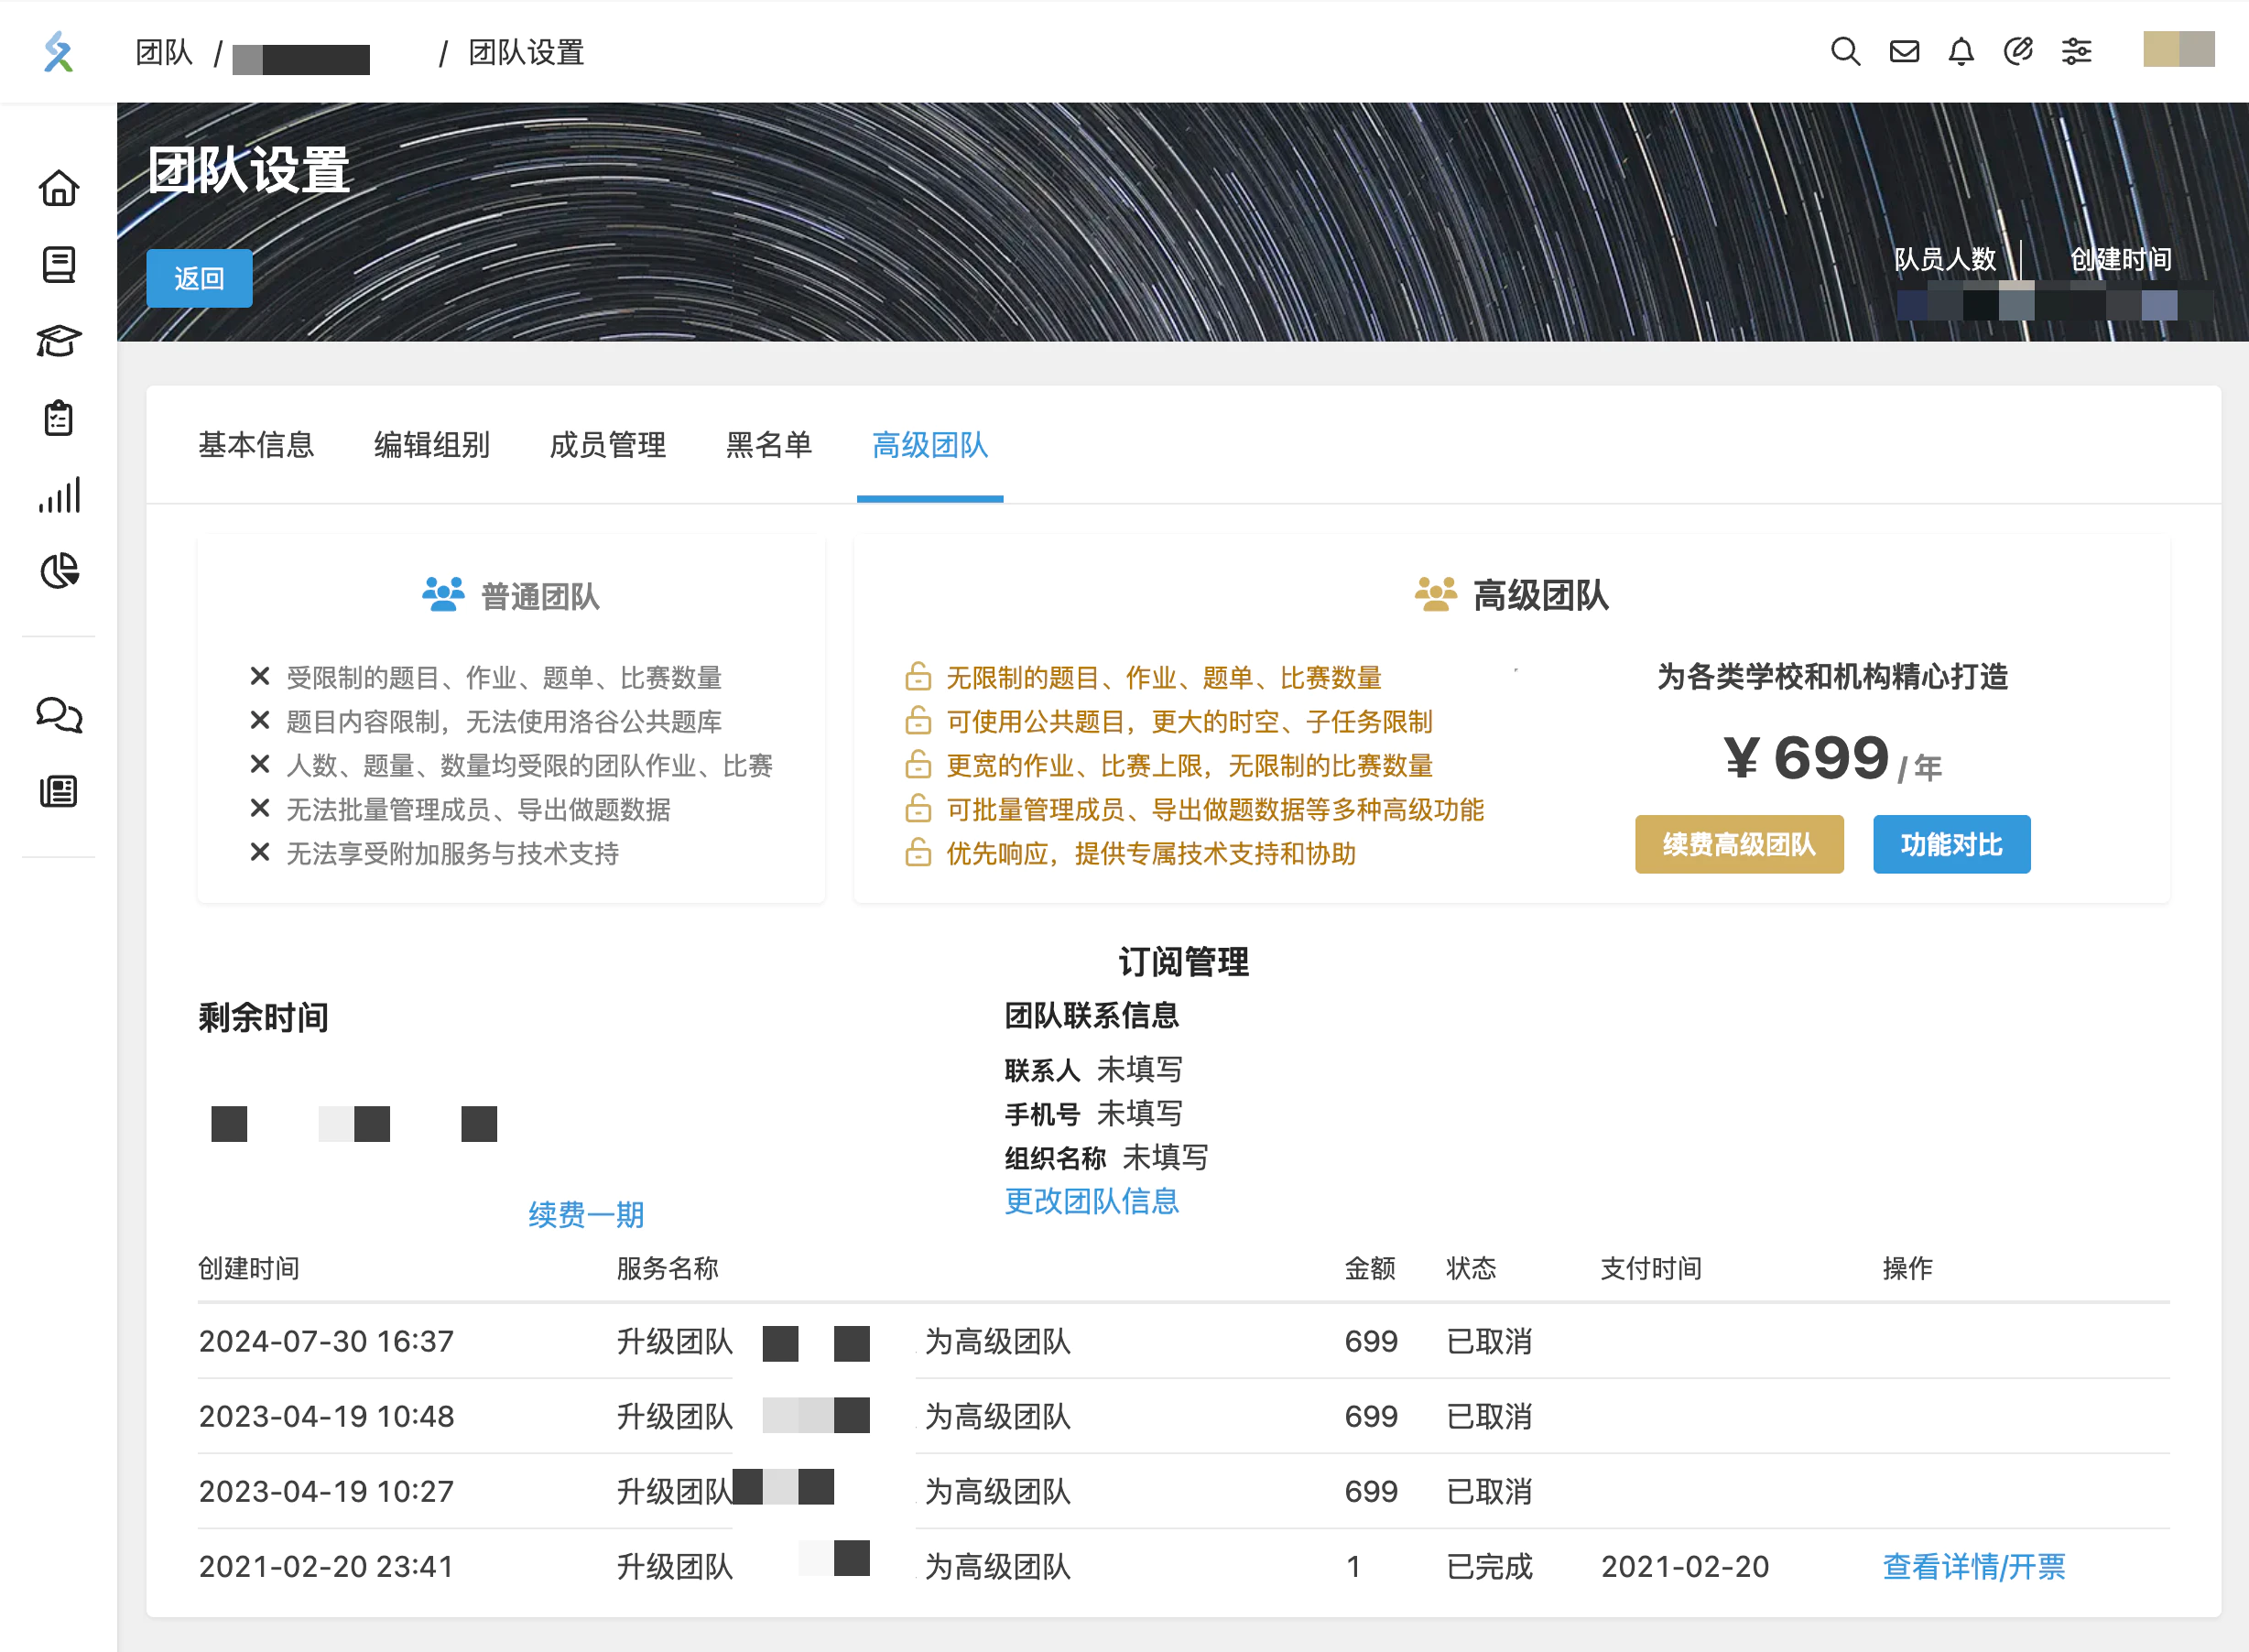Switch to the 基本信息 tab
The height and width of the screenshot is (1652, 2249).
256,445
